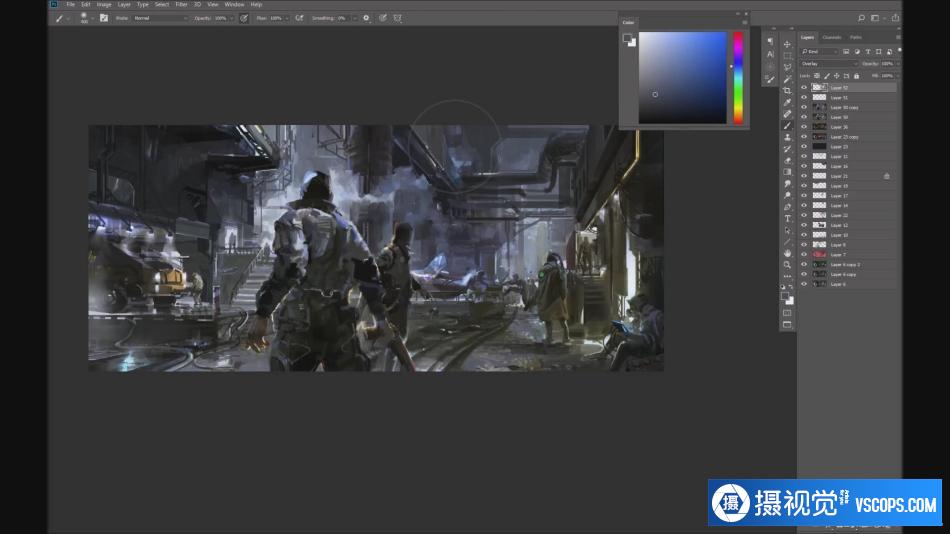Hide Layer 51 using its eye icon

(804, 97)
